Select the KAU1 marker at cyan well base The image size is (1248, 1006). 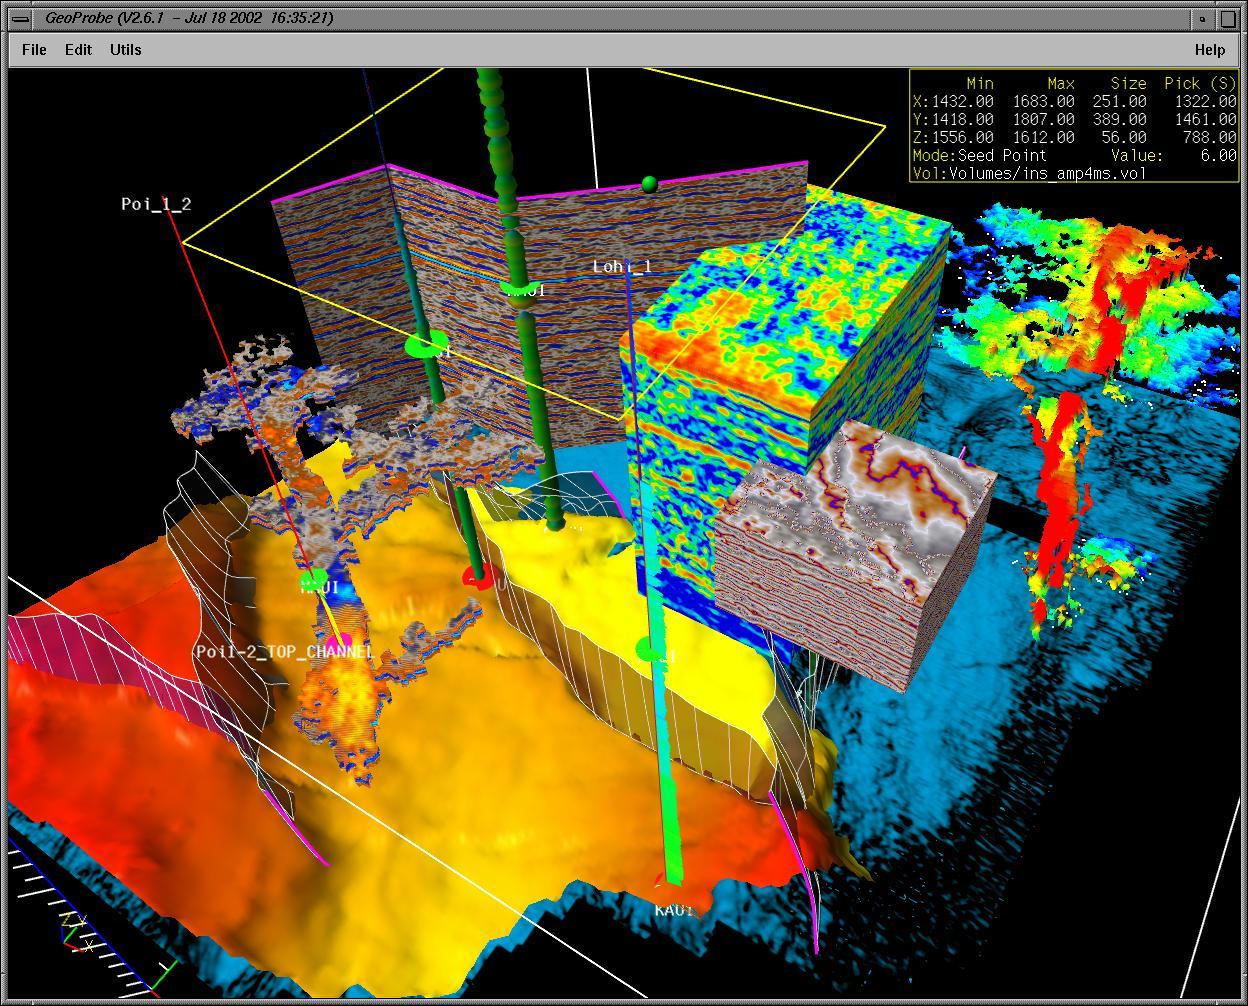pos(673,909)
